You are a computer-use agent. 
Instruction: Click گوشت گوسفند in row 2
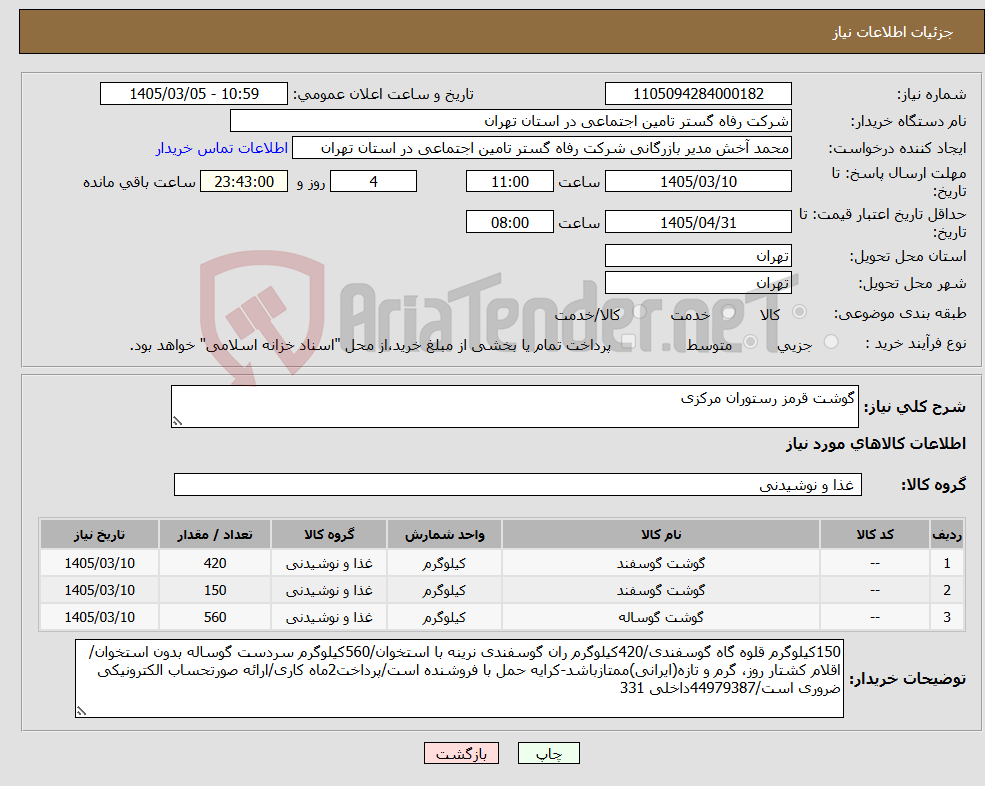pyautogui.click(x=661, y=590)
